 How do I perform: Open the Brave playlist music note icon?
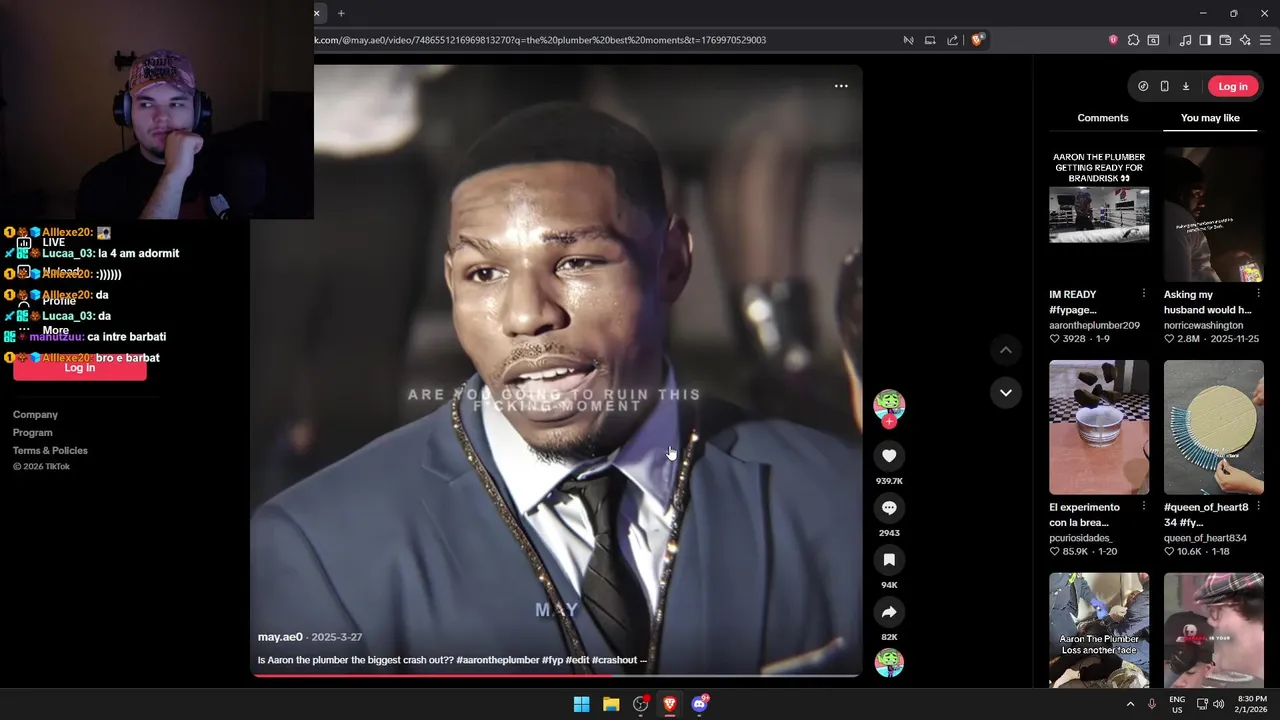(1185, 40)
